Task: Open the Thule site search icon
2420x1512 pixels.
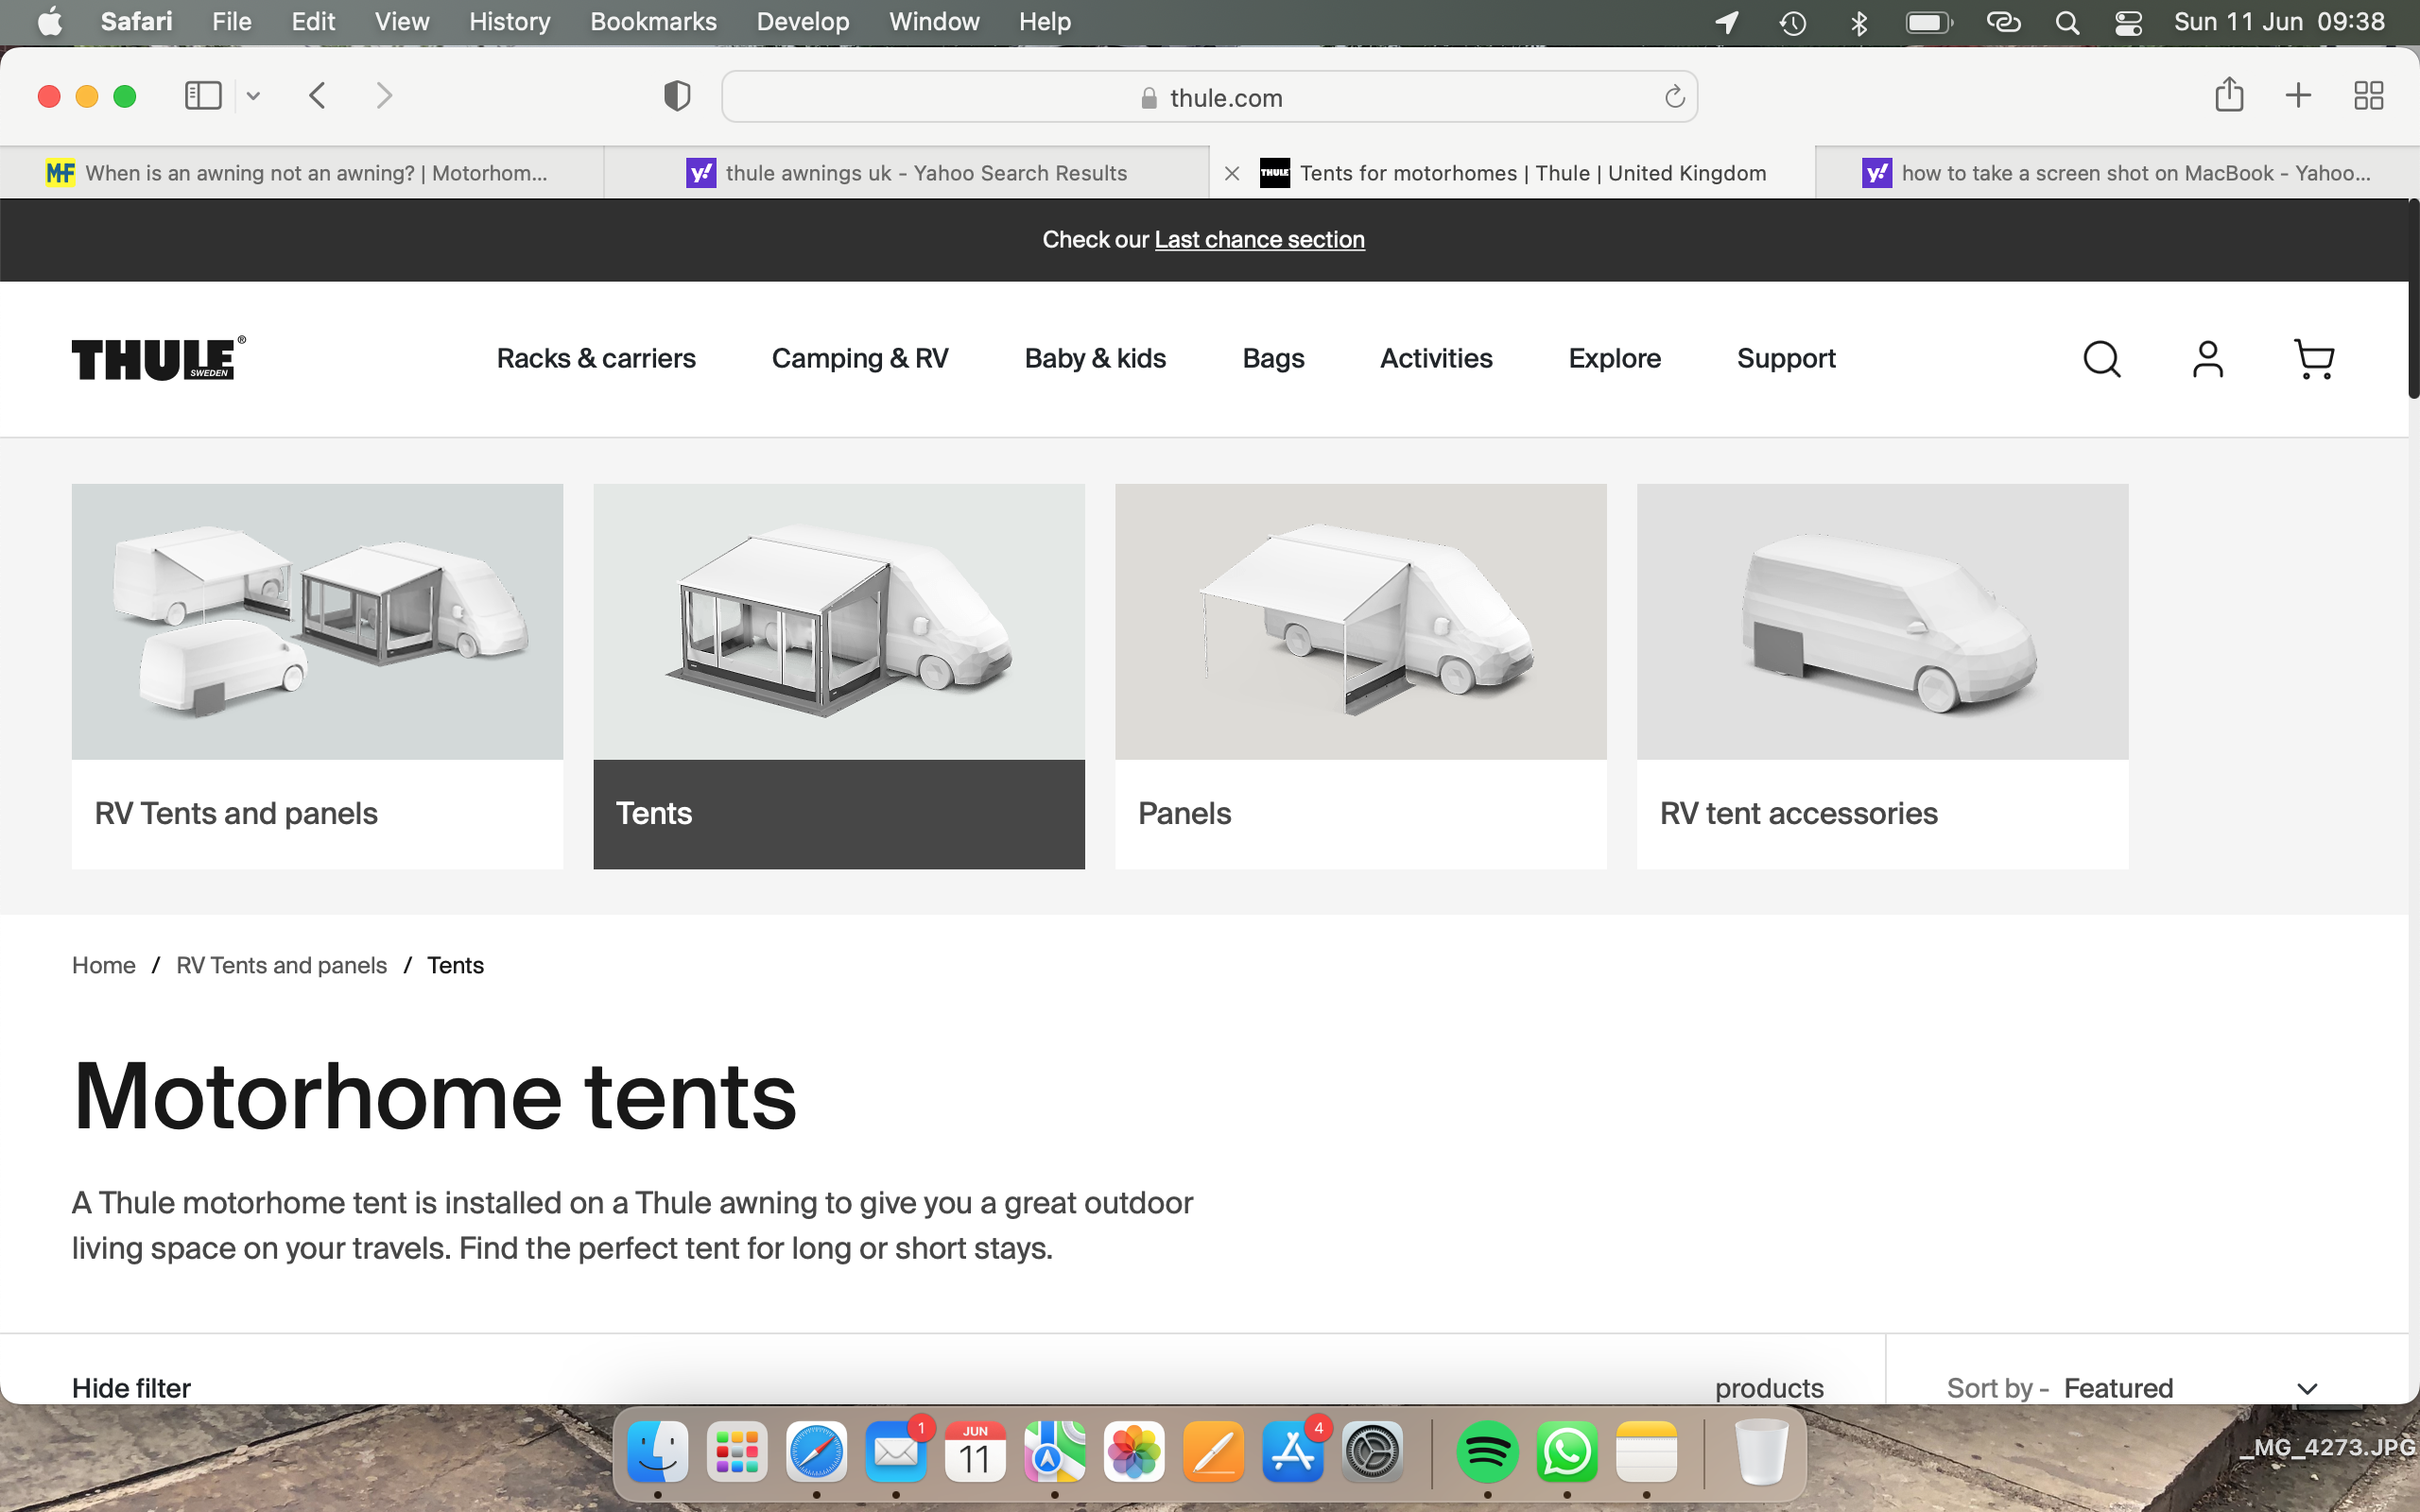Action: click(x=2101, y=359)
